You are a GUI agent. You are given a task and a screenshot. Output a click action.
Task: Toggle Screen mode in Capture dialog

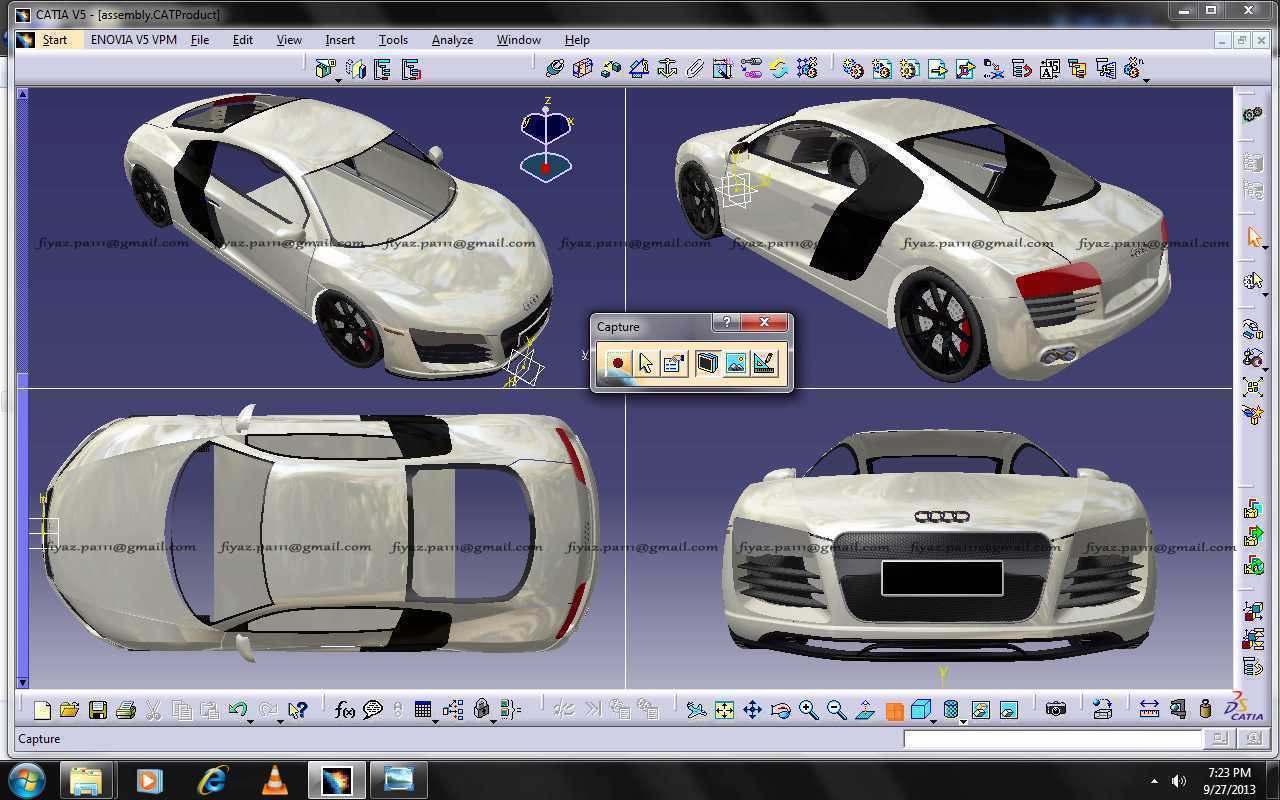pyautogui.click(x=707, y=363)
